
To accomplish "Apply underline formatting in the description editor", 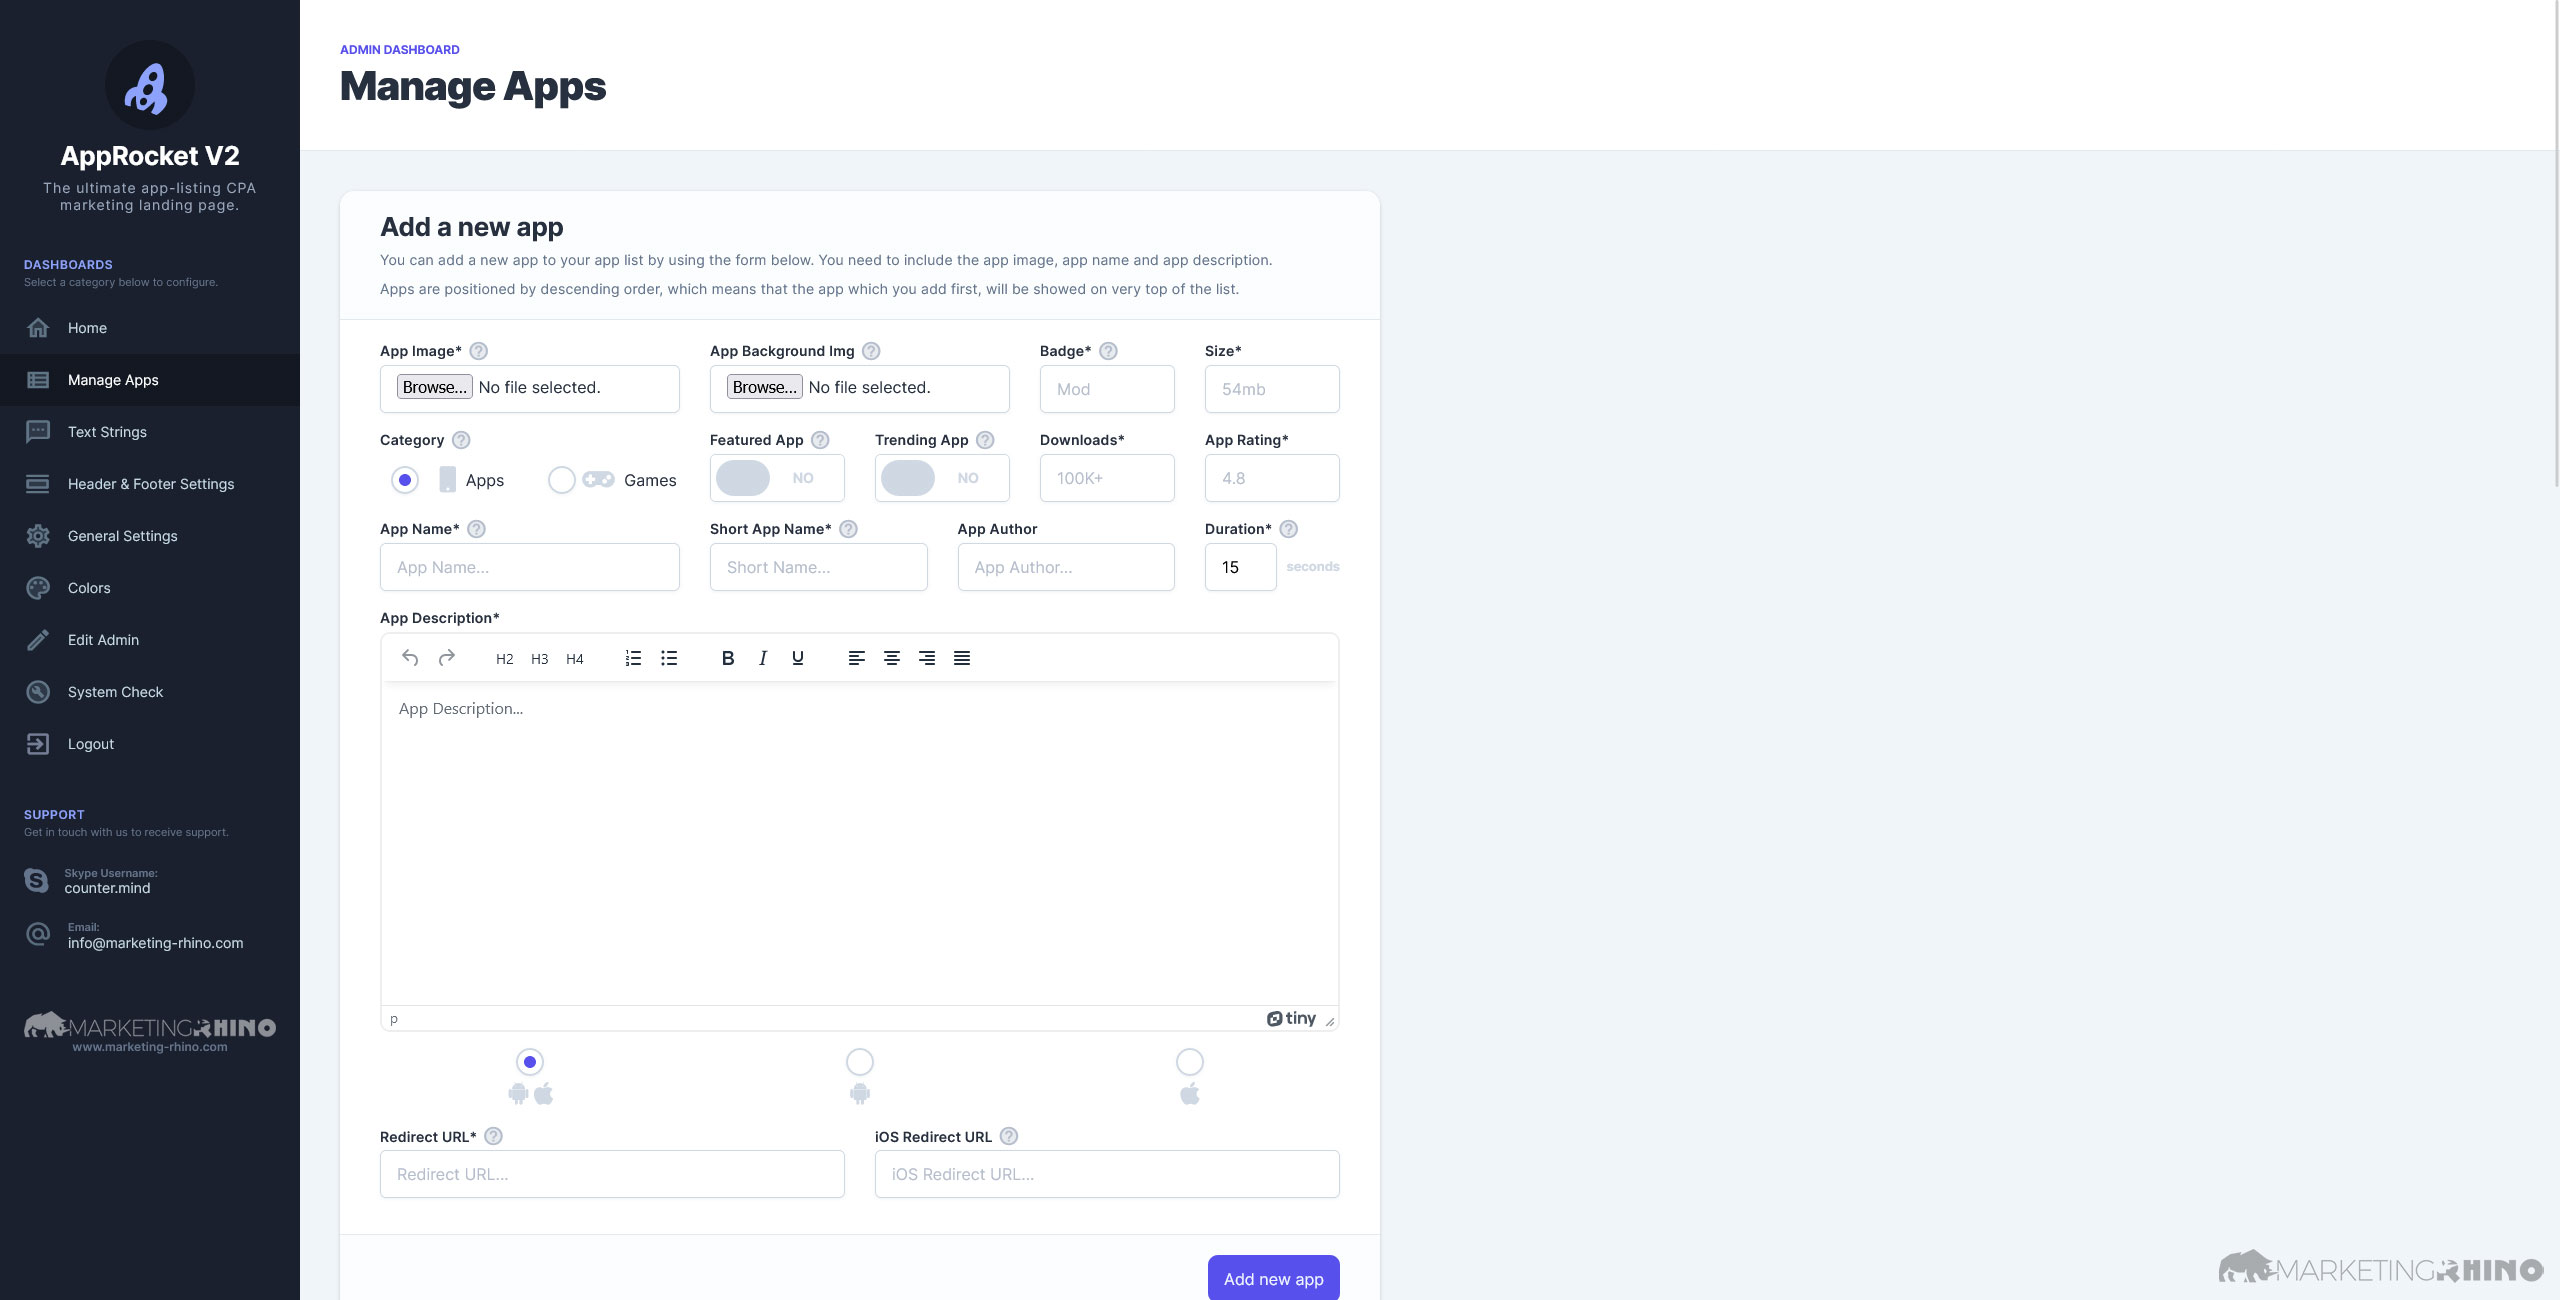I will 797,658.
